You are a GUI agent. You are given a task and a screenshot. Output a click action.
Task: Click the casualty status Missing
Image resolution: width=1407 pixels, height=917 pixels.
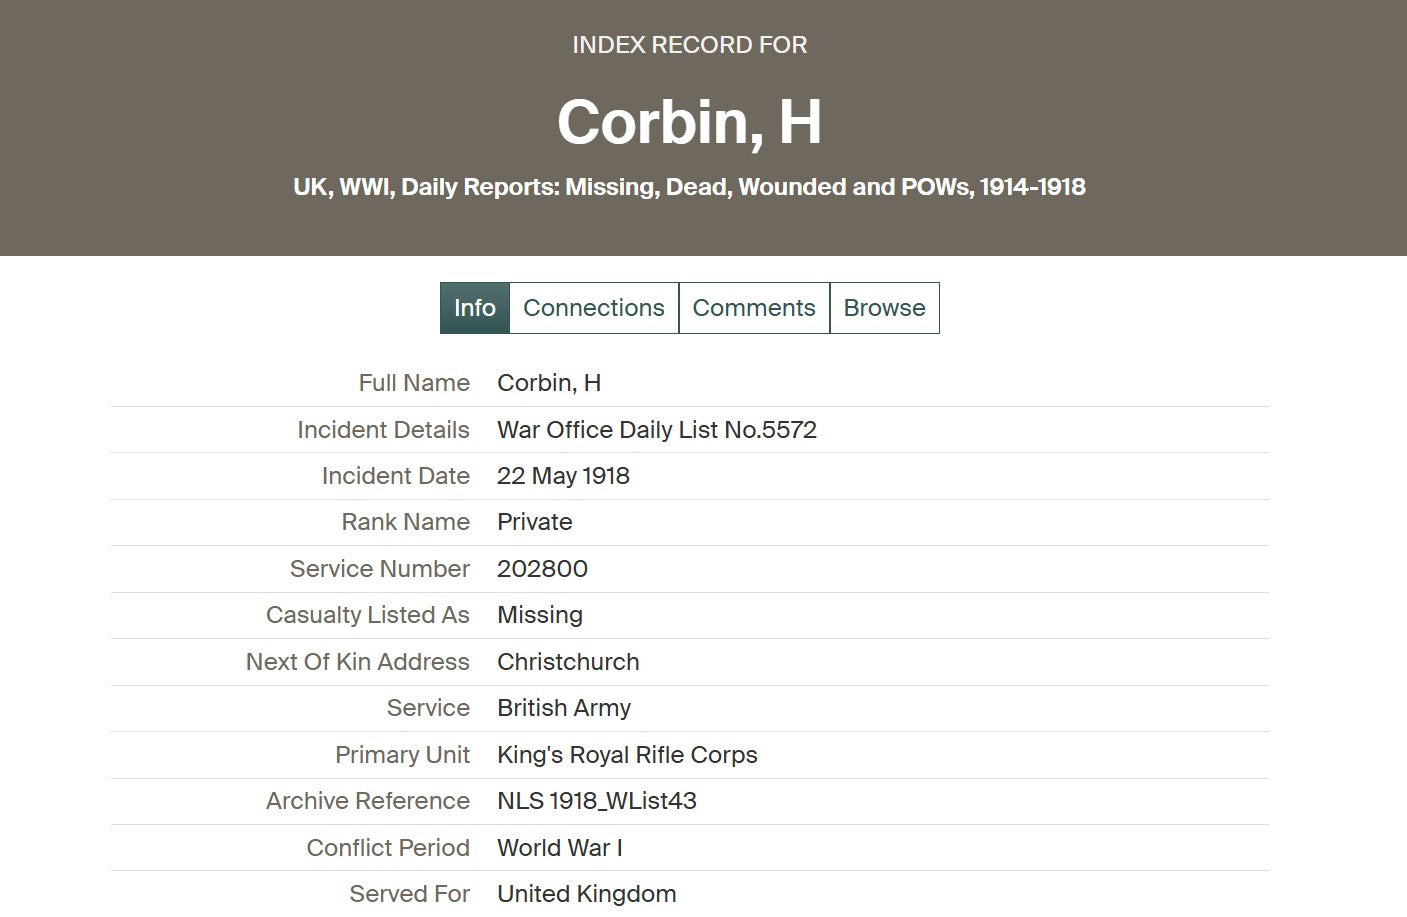point(540,615)
